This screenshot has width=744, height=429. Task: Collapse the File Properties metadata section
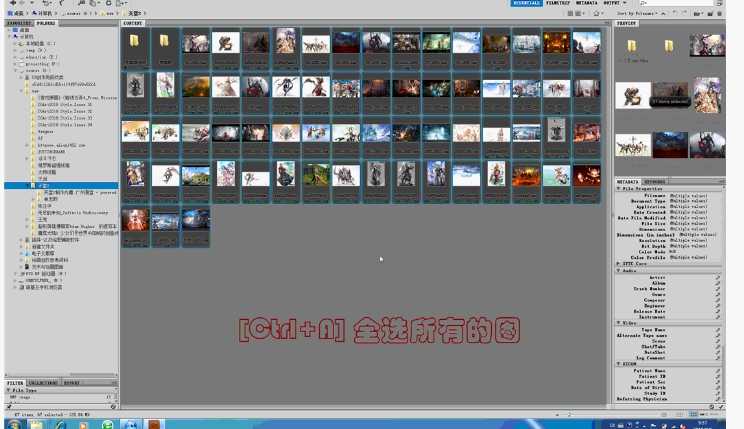[x=619, y=188]
